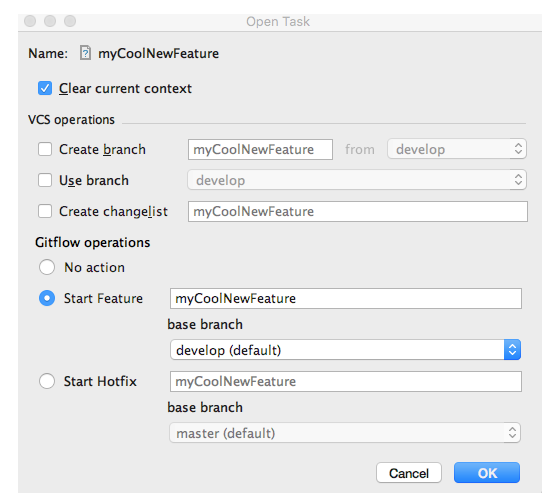Focus the Create changelist name field
Viewport: 551px width, 502px height.
[358, 211]
